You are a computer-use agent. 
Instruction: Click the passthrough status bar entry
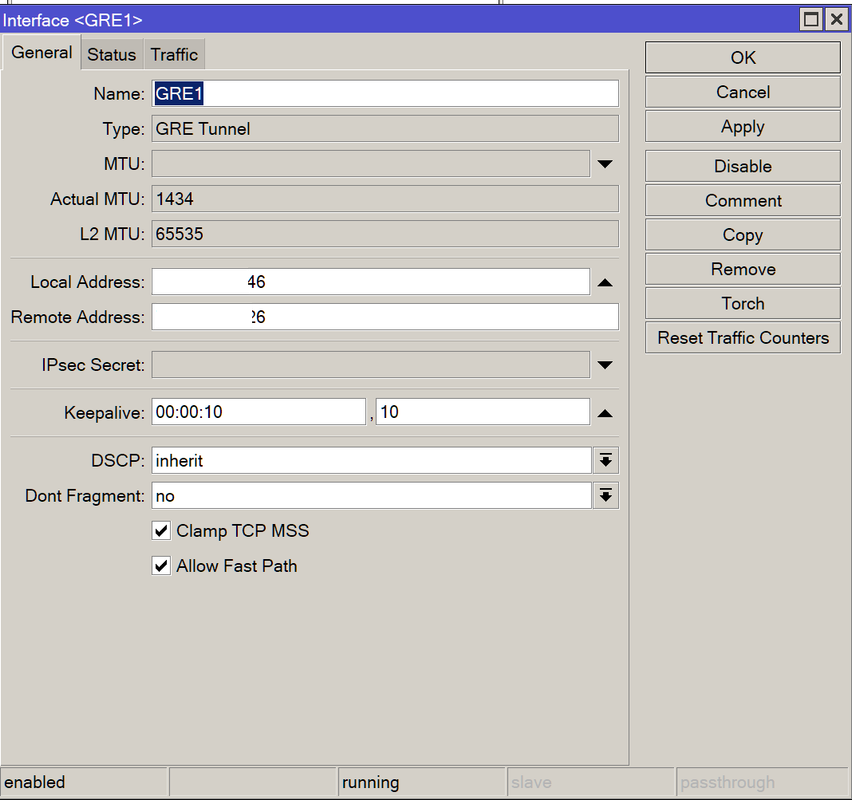pos(763,783)
